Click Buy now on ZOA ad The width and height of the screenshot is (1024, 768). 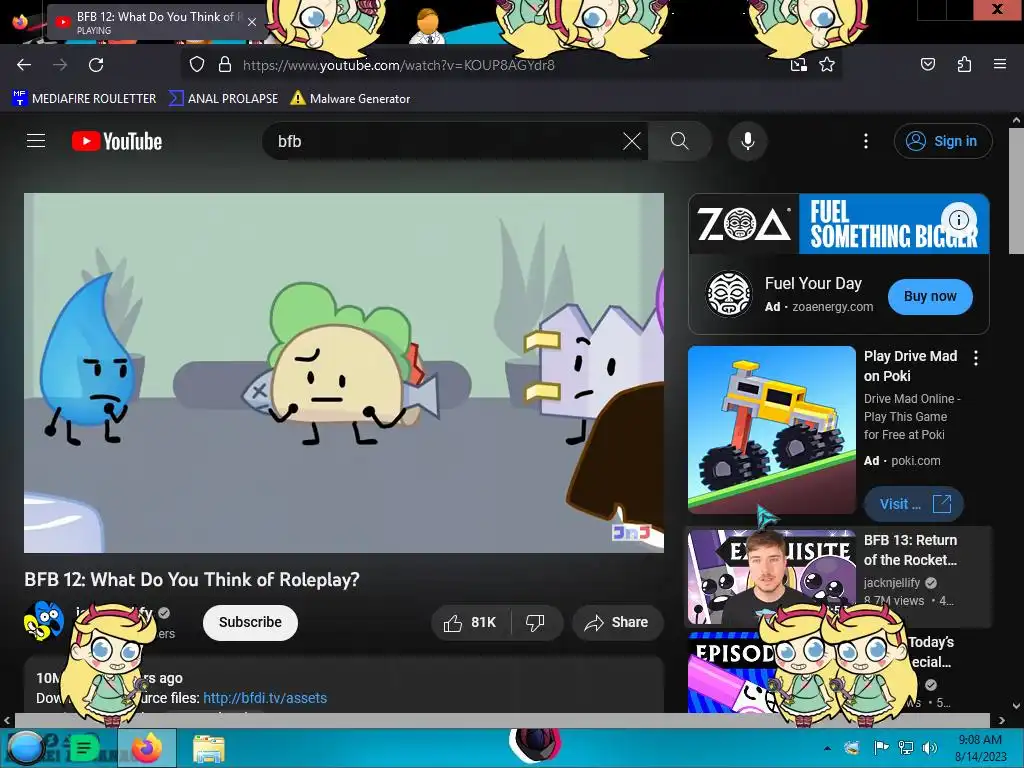point(930,296)
